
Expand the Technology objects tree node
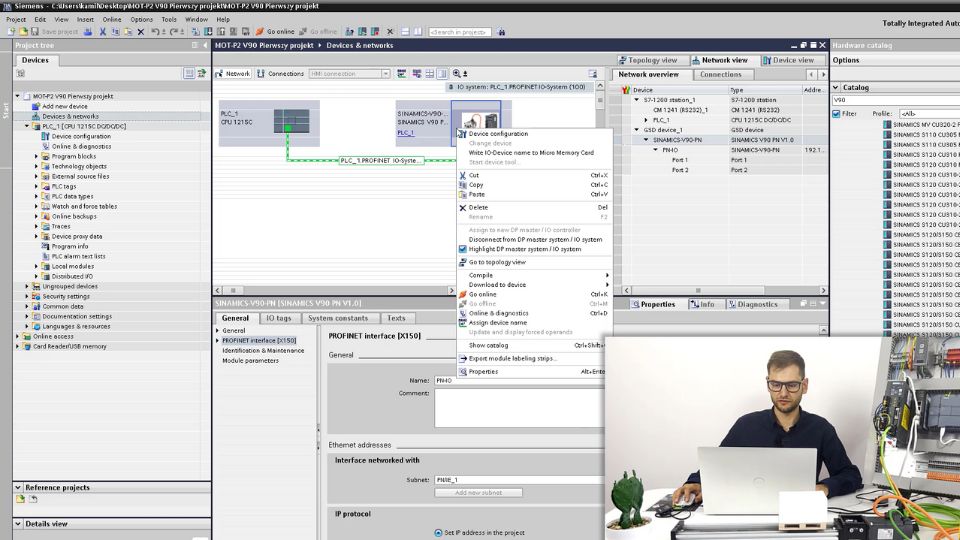(36, 166)
